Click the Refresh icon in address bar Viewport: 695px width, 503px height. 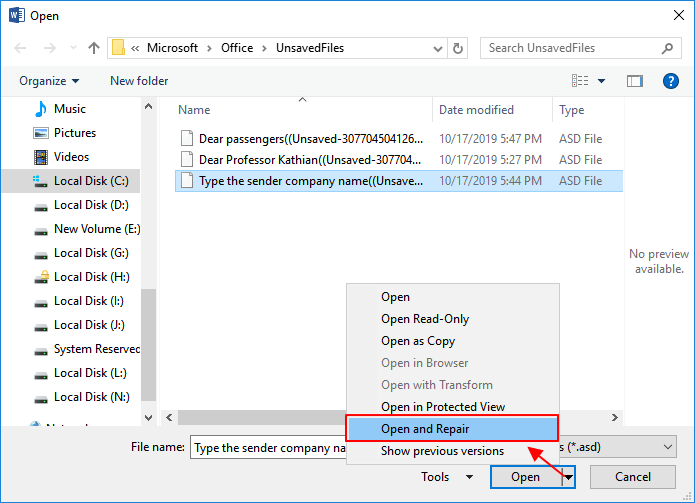(458, 48)
